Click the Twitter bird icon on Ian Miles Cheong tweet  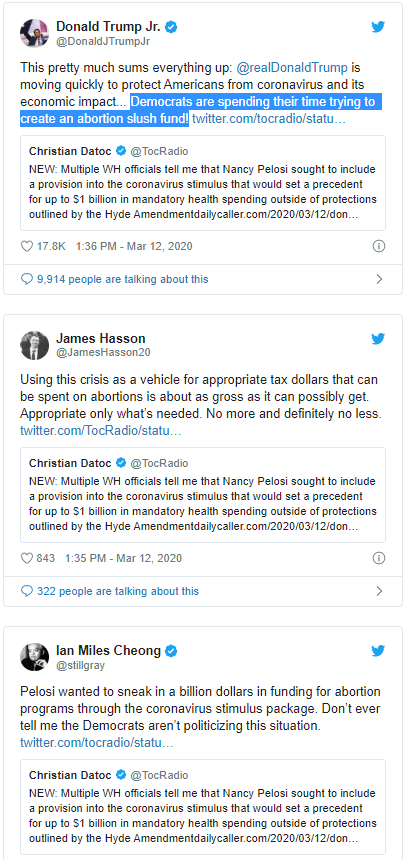378,651
